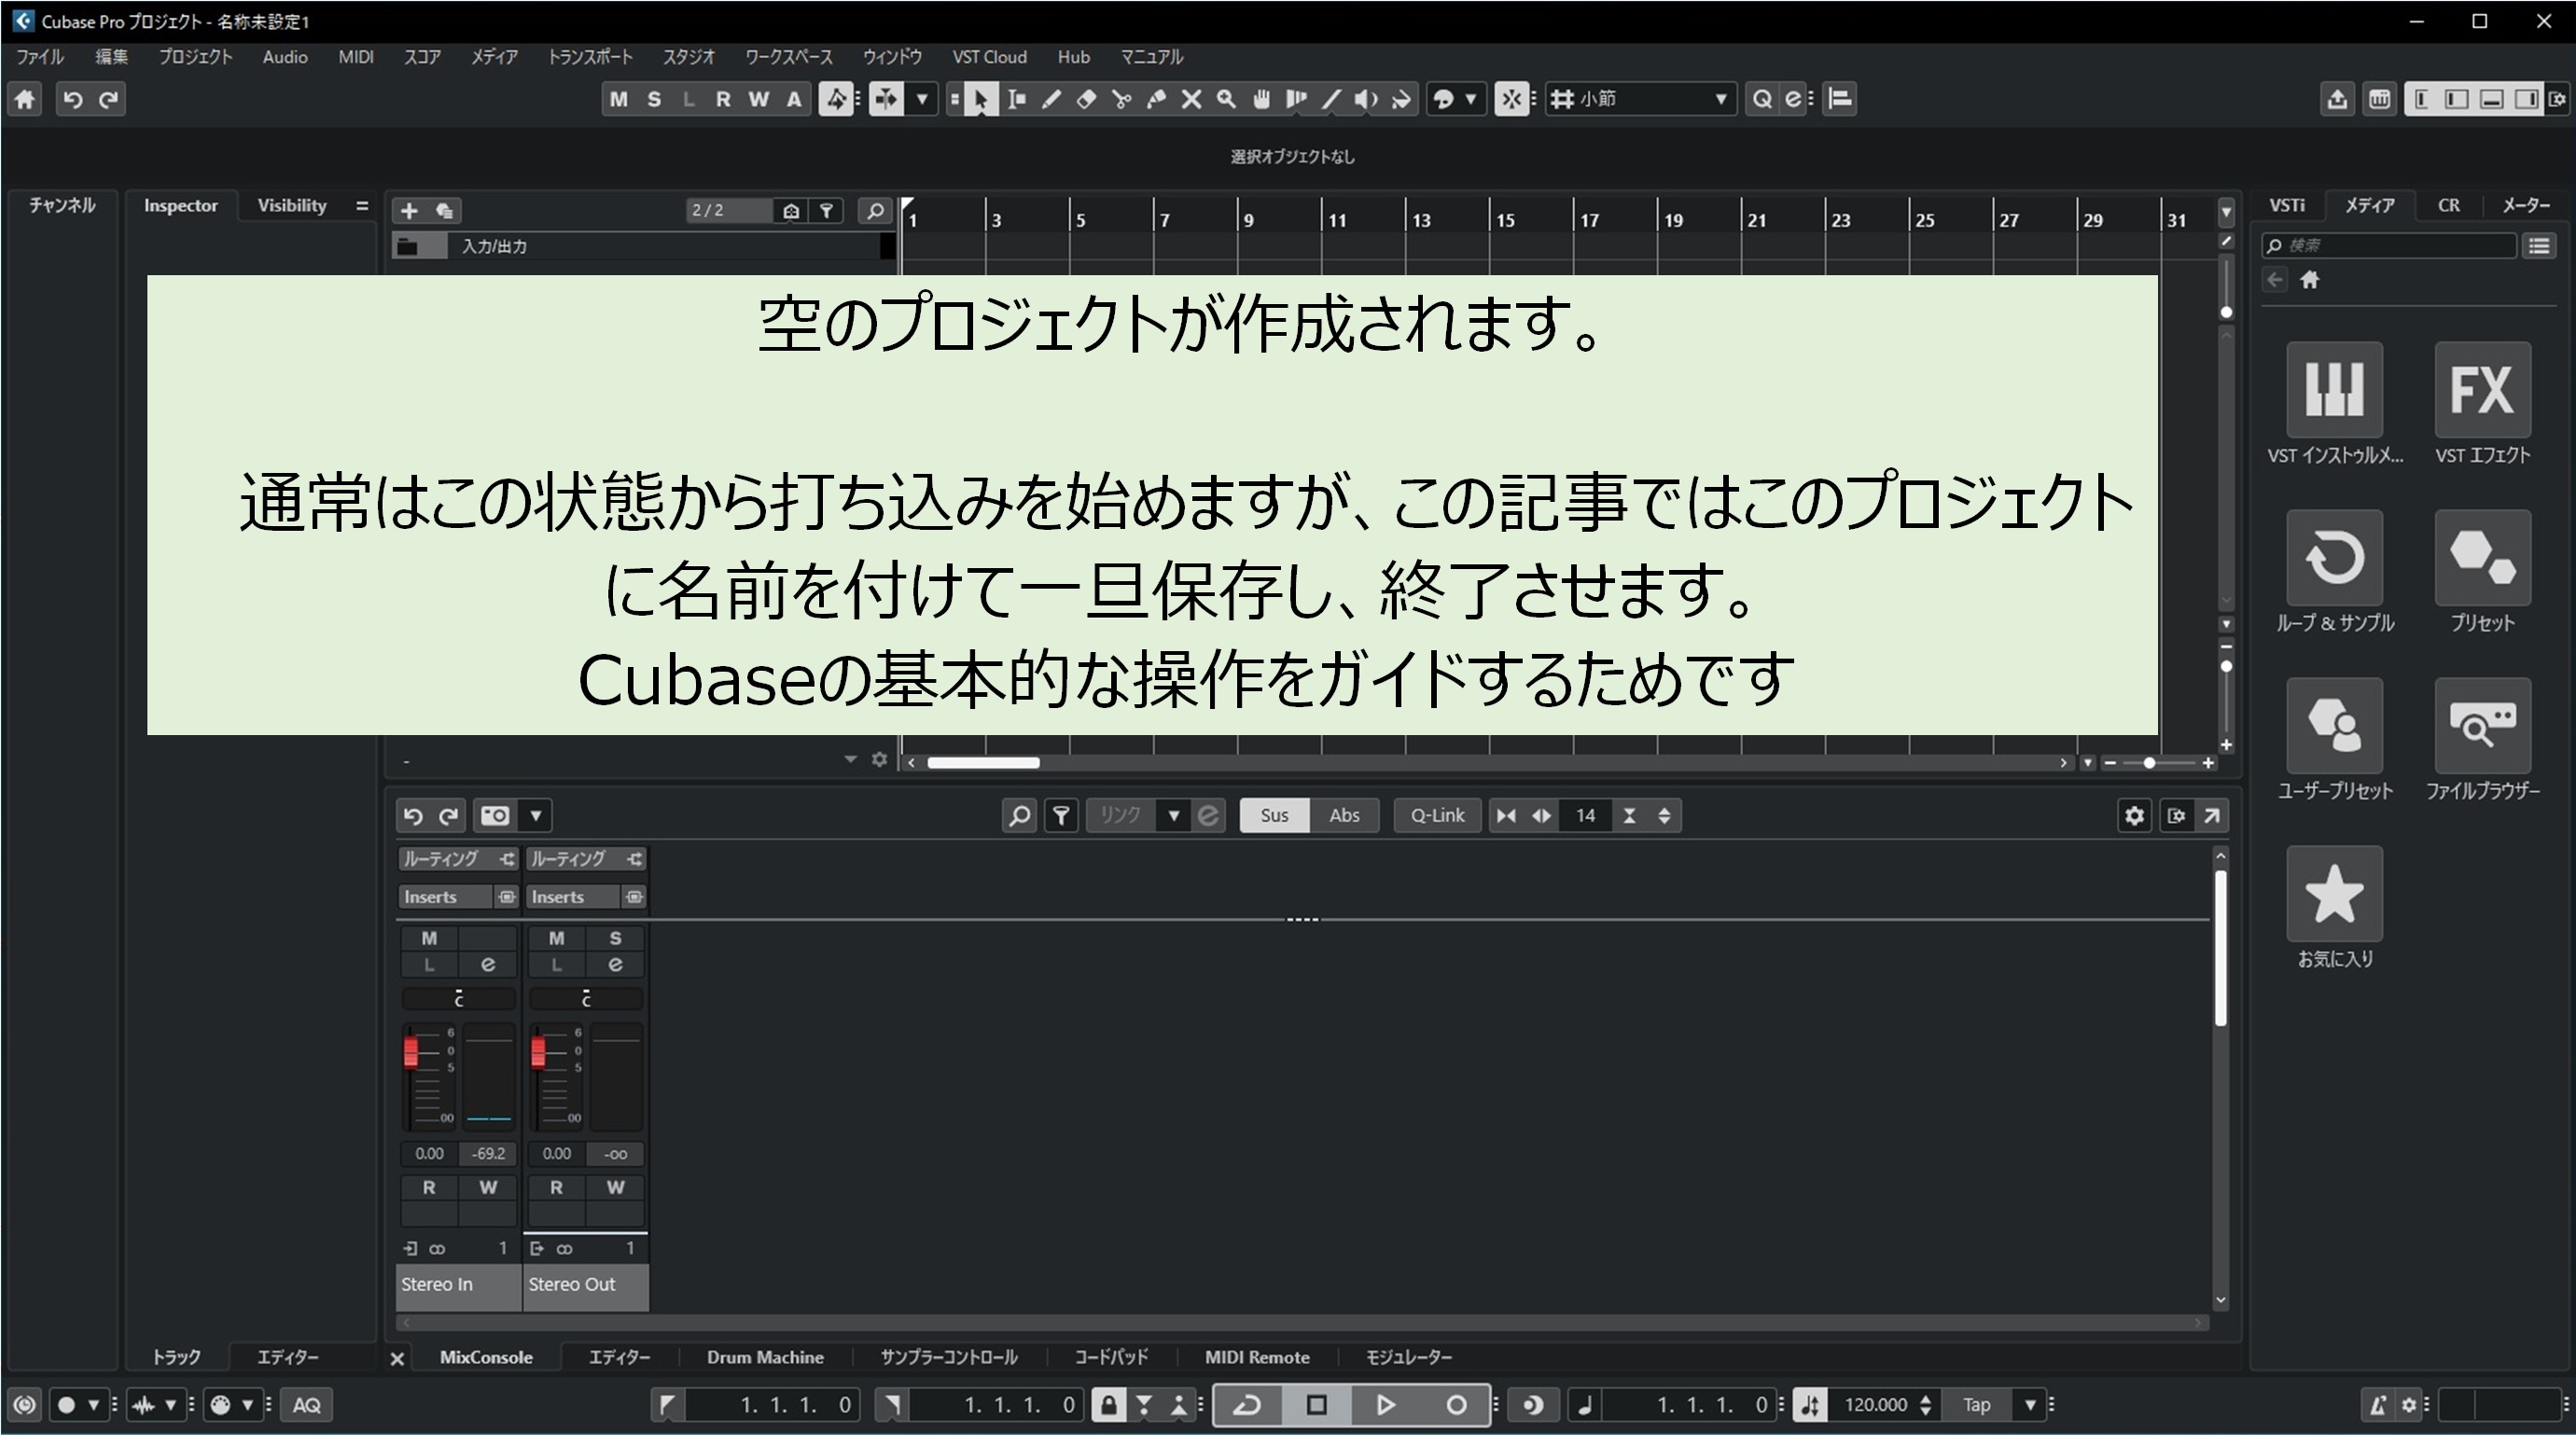The width and height of the screenshot is (2576, 1445).
Task: Open the Tap tempo mode dropdown
Action: [x=2031, y=1404]
